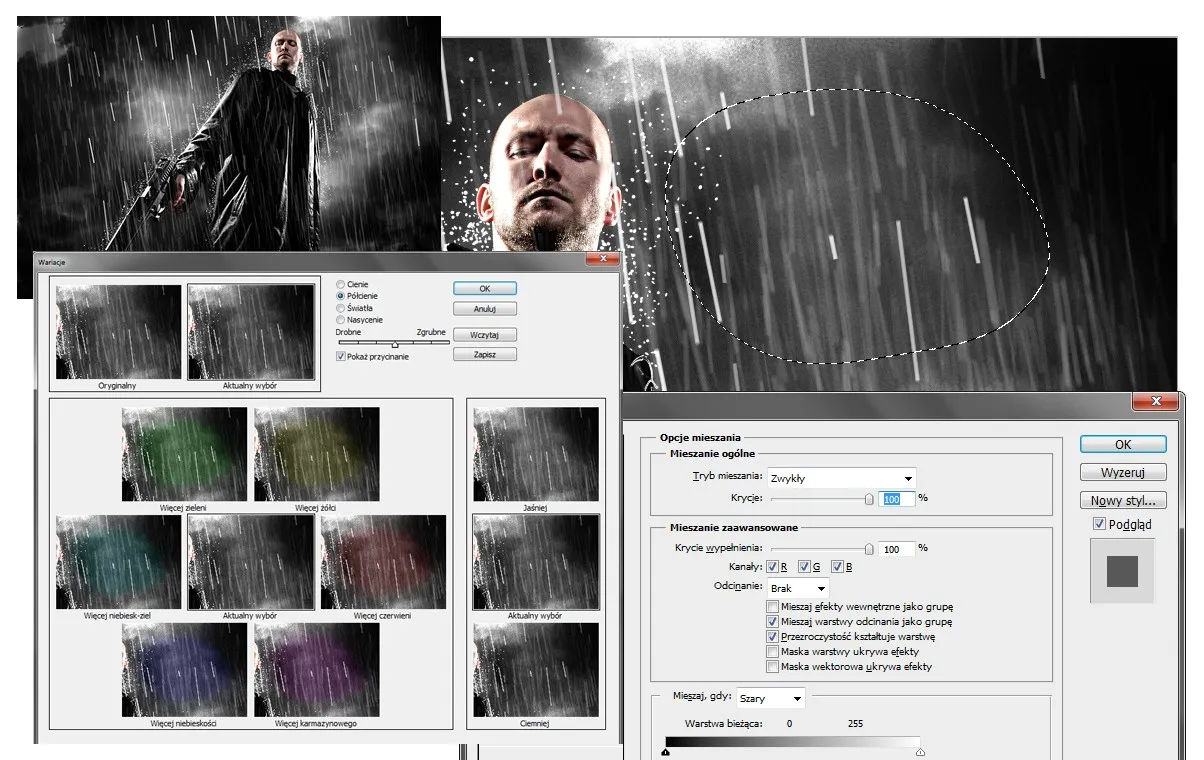The image size is (1204, 760).
Task: Adjust the Krycie wypełnienia slider handle
Action: tap(869, 548)
